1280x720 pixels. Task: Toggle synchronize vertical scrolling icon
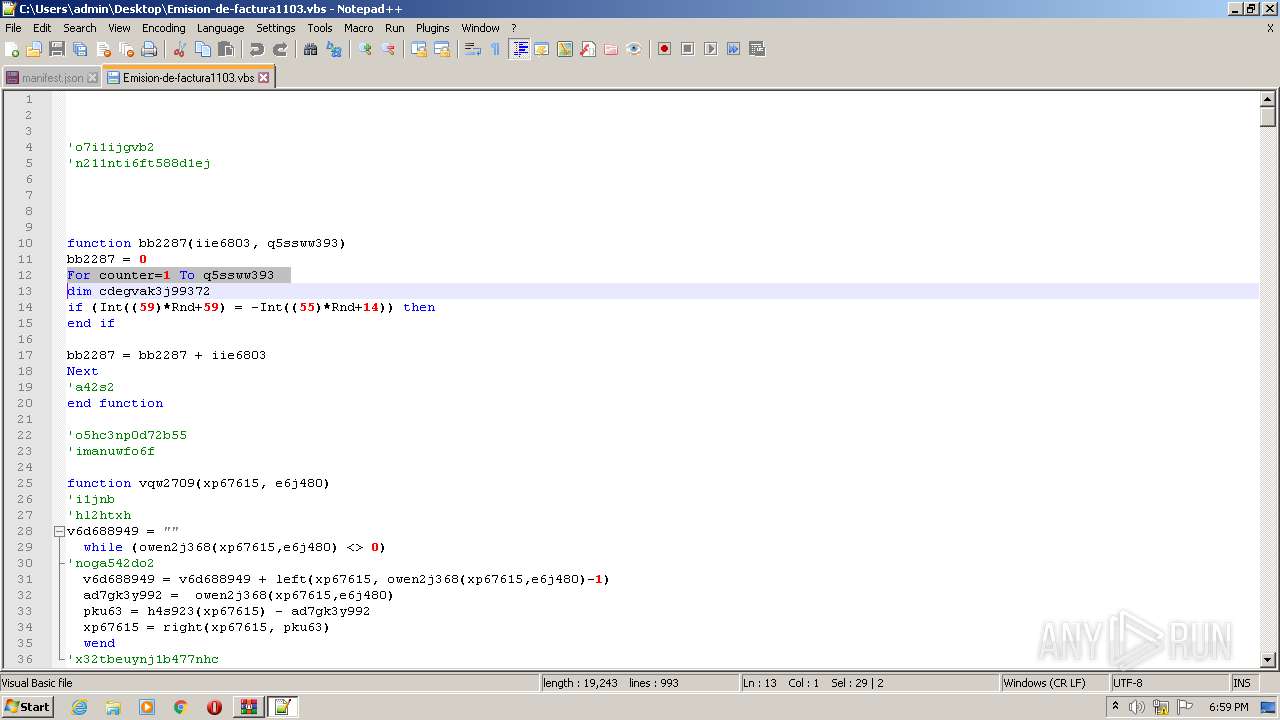pos(419,49)
